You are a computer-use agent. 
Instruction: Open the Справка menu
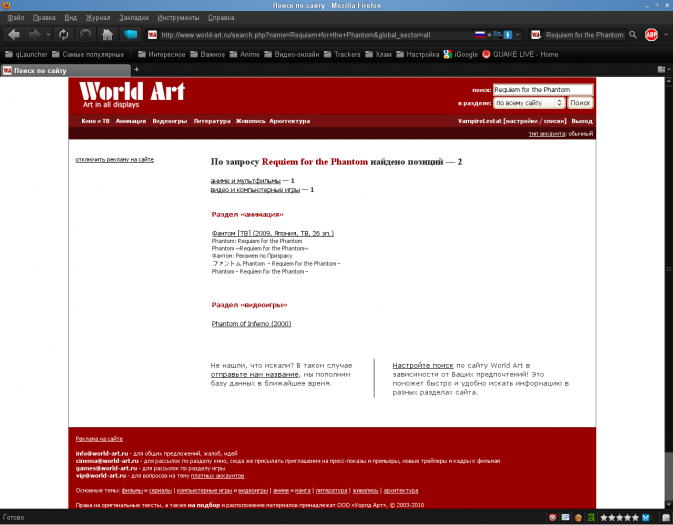[x=221, y=18]
